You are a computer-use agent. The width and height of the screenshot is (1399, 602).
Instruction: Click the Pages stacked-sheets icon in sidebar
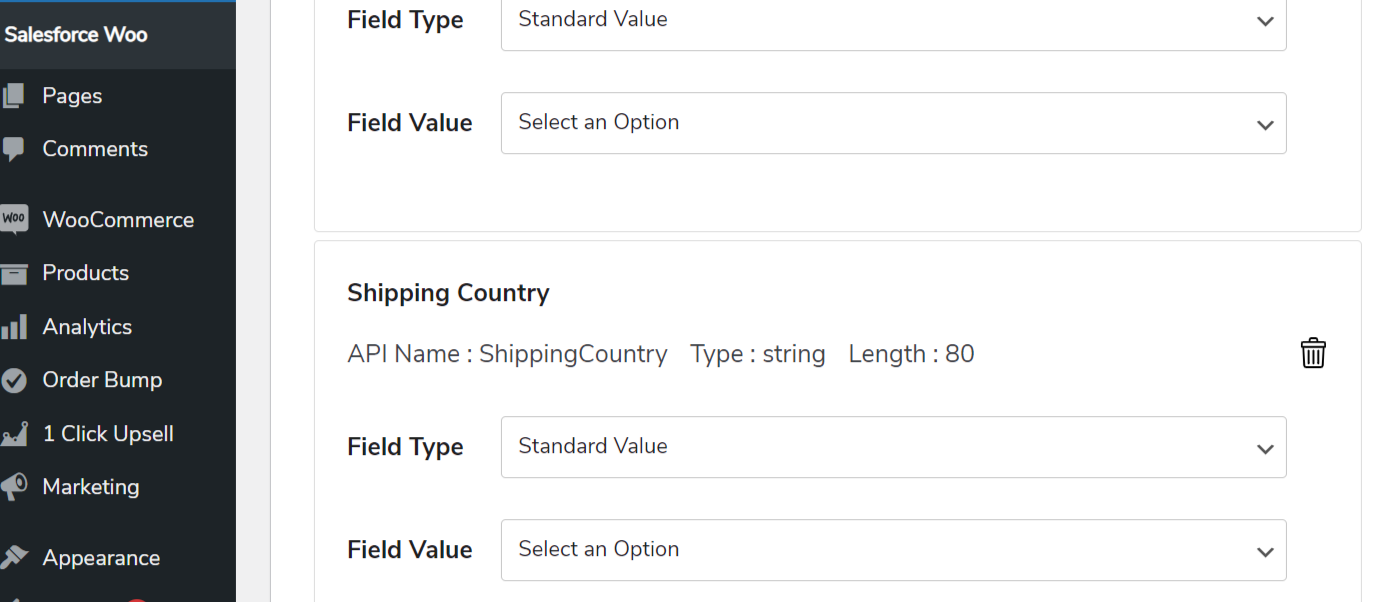pos(13,96)
